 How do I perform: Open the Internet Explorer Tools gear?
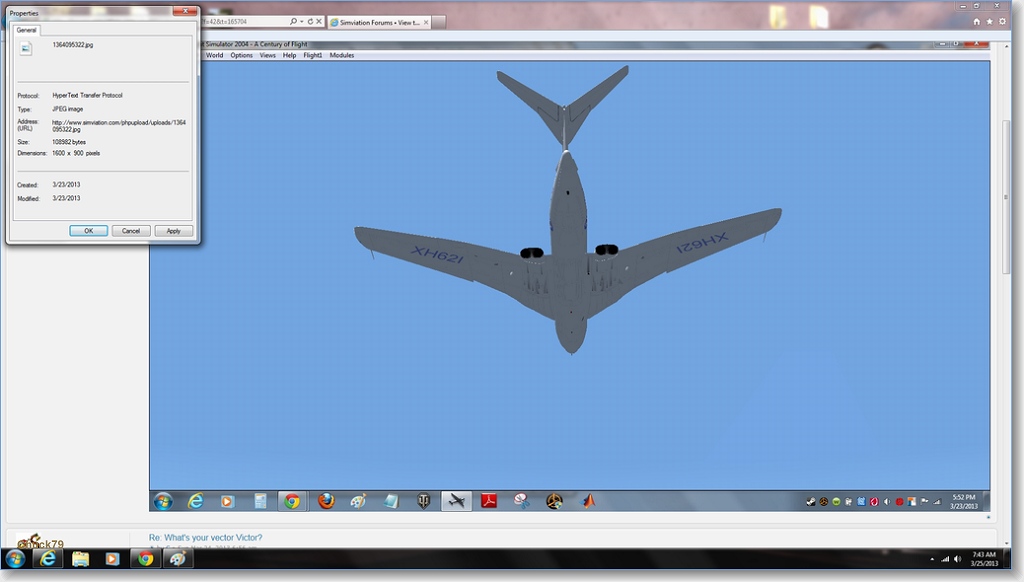pos(1002,22)
